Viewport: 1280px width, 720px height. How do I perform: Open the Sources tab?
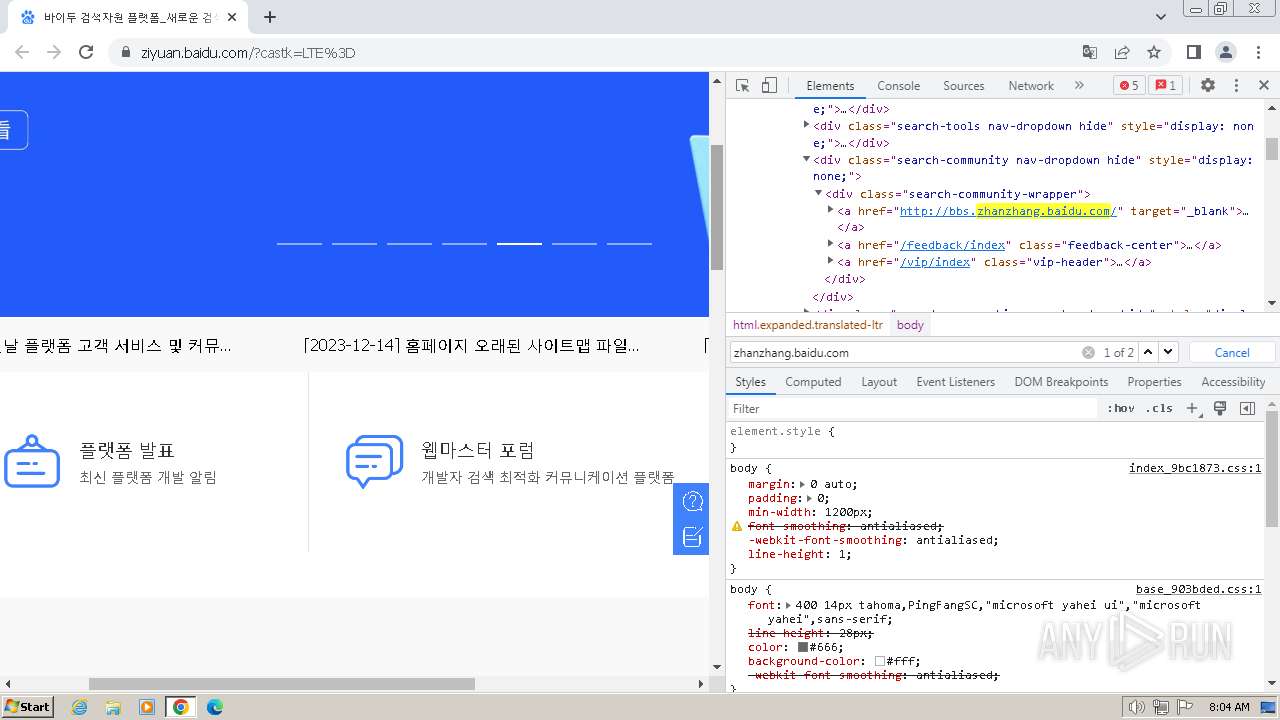[964, 86]
